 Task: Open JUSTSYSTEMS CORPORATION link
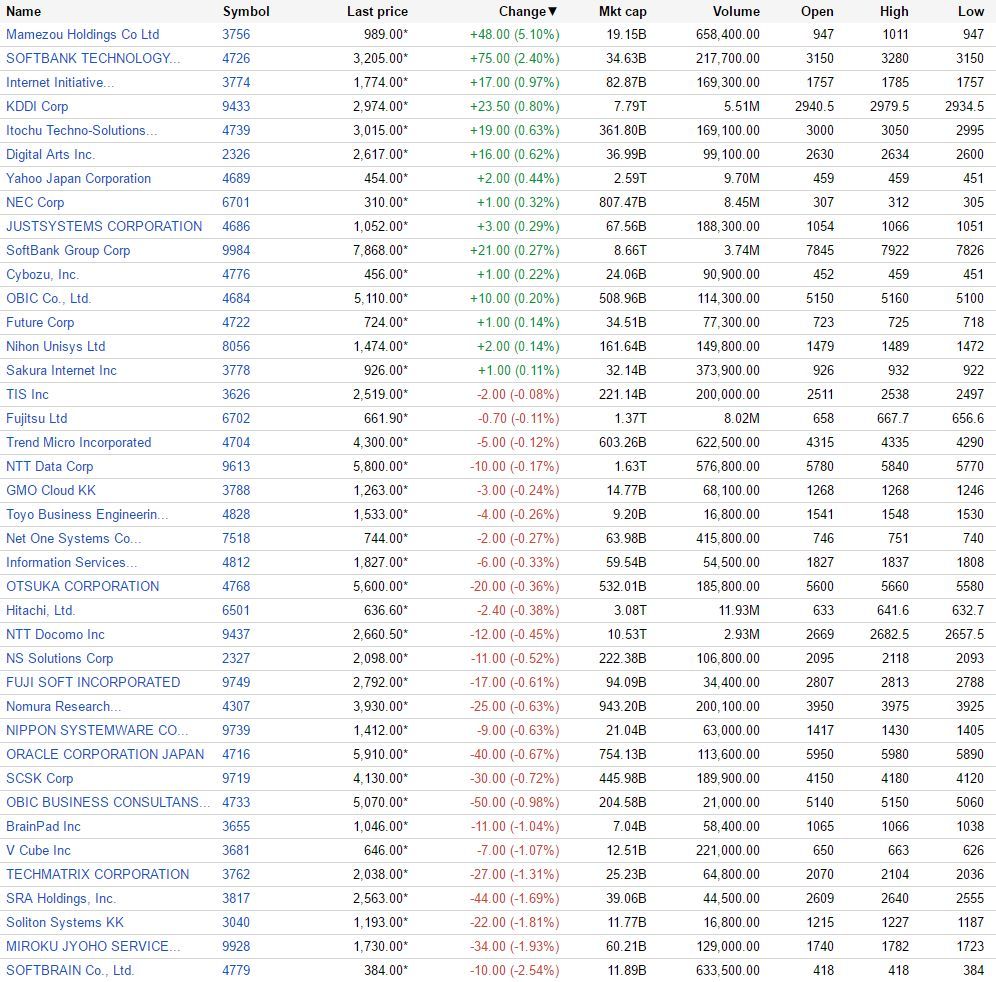click(x=104, y=226)
